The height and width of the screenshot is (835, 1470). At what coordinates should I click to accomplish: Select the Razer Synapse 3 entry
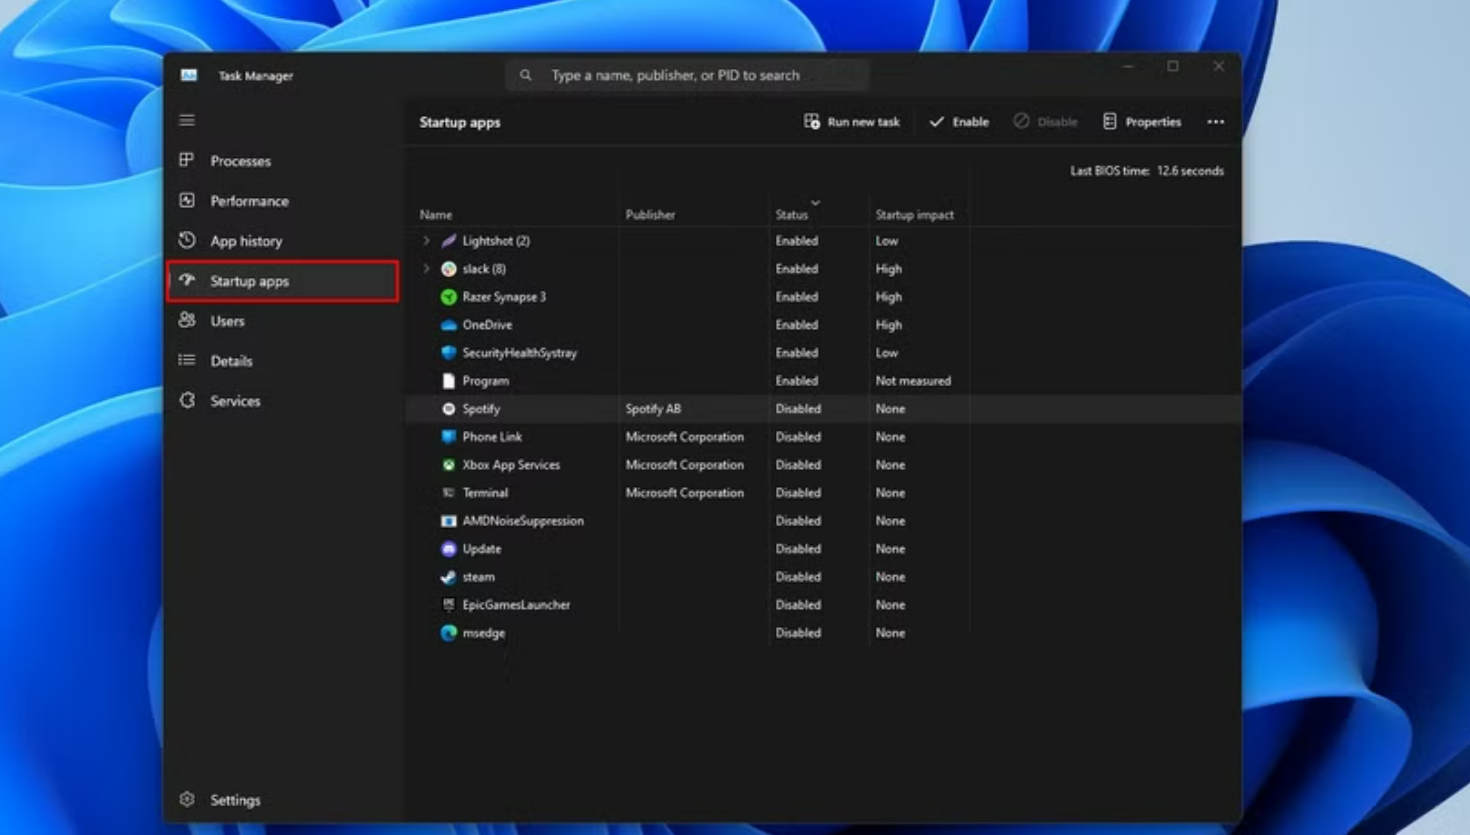click(x=504, y=297)
